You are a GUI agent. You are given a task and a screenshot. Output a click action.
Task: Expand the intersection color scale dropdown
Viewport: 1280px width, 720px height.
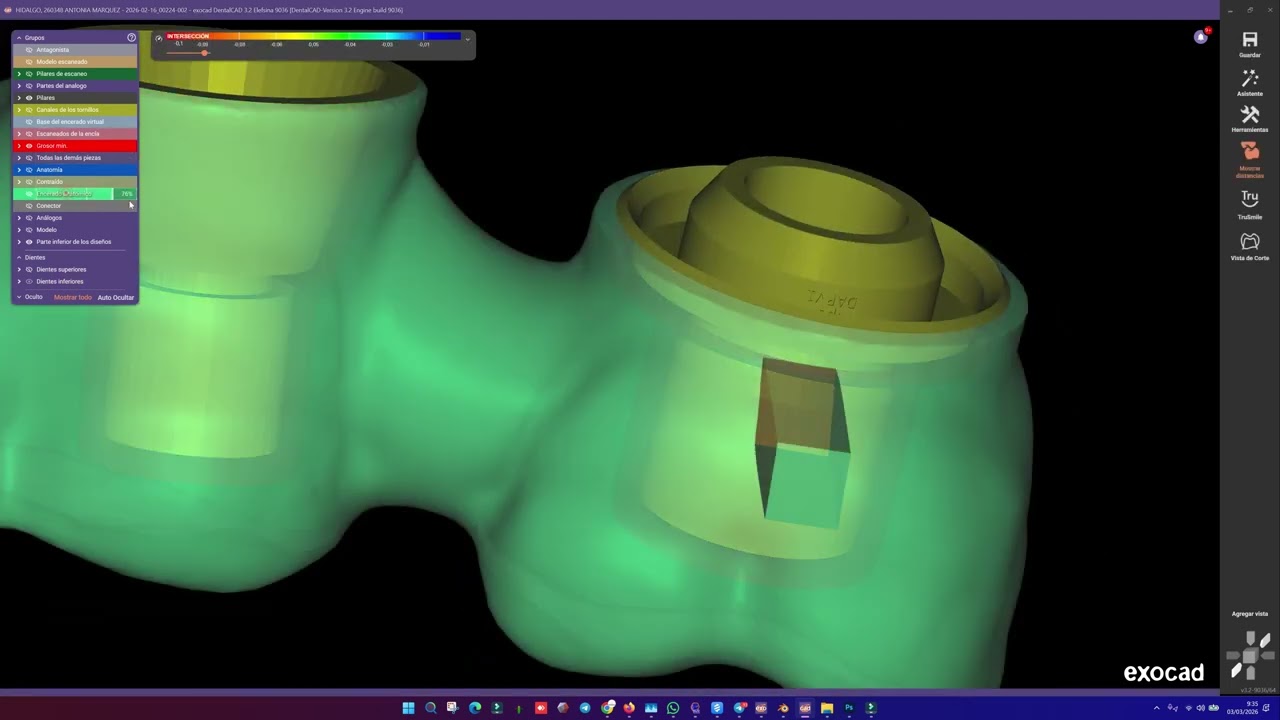point(467,39)
